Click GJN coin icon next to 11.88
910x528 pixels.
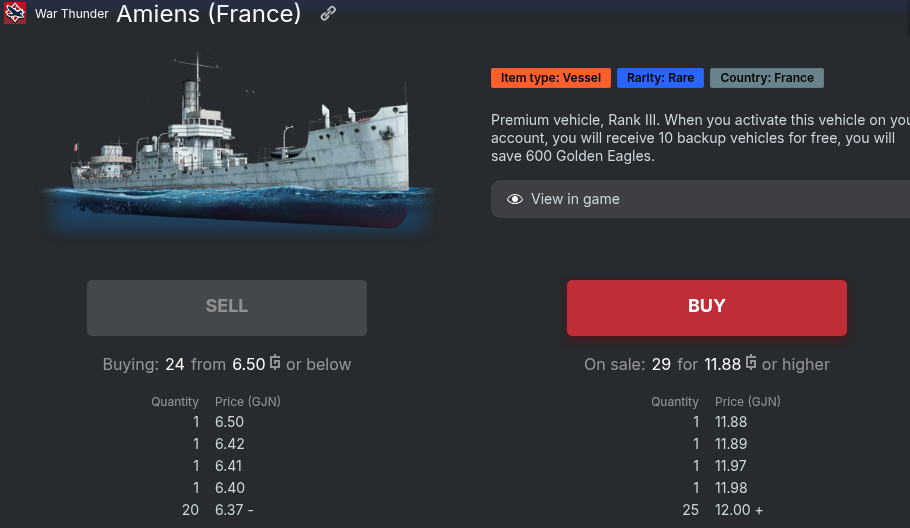(x=751, y=363)
